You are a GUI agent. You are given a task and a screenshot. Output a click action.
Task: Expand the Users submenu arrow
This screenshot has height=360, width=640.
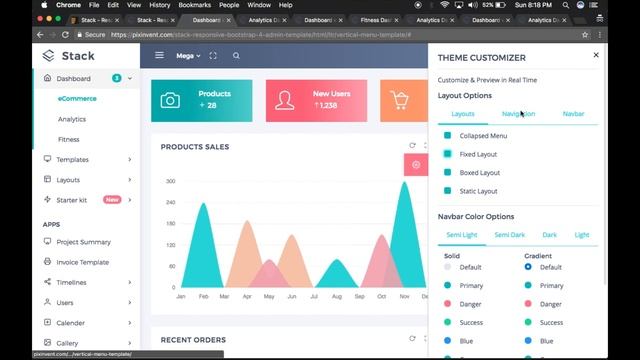coord(130,302)
